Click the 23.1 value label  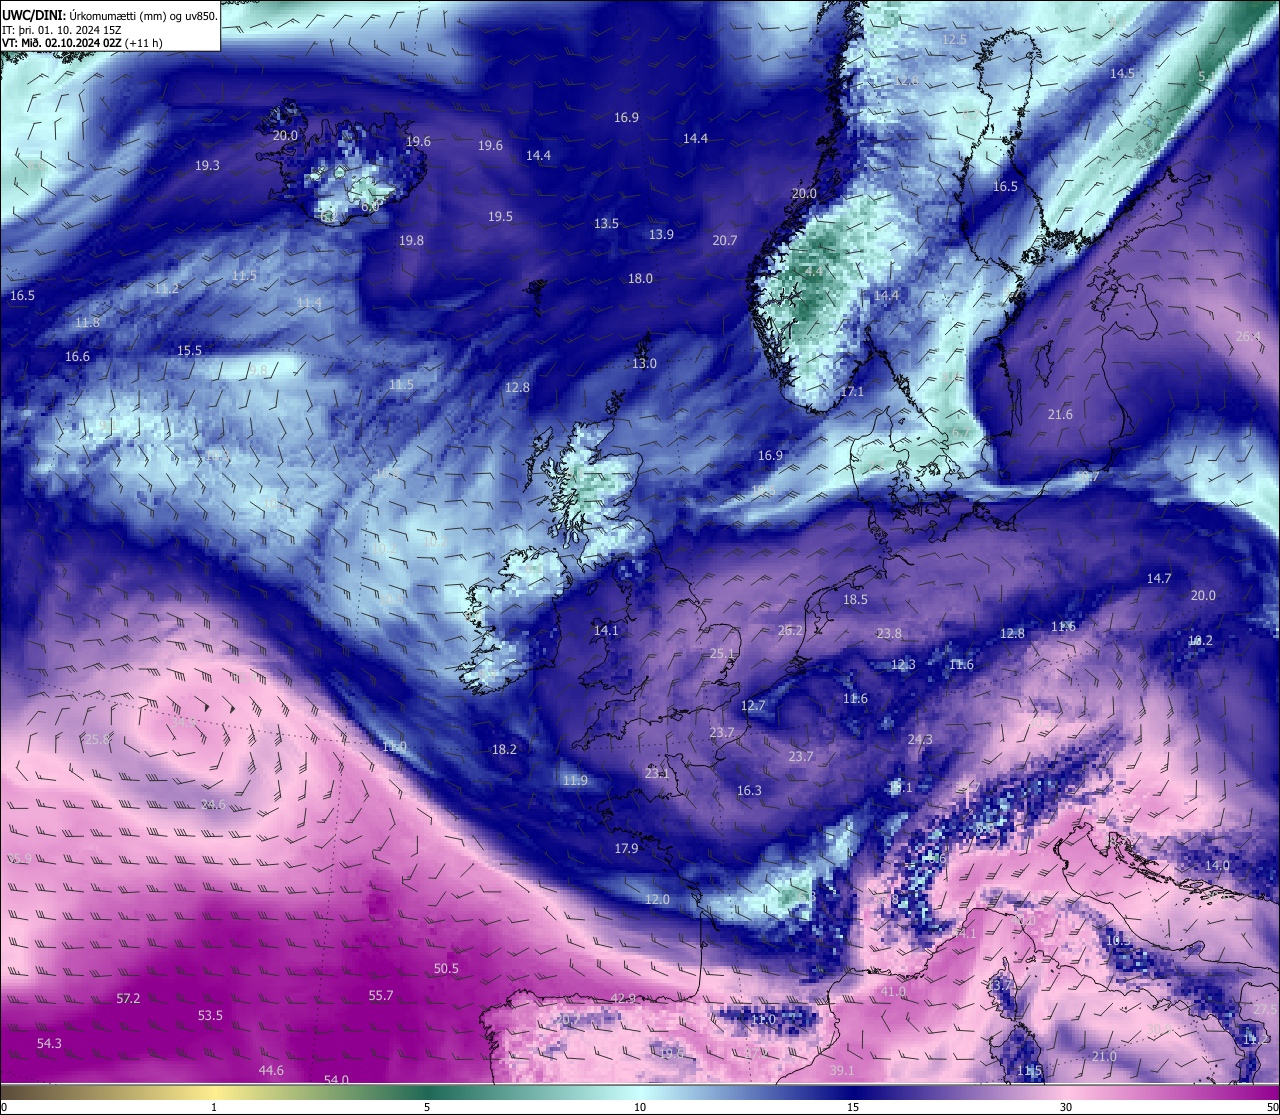point(657,773)
